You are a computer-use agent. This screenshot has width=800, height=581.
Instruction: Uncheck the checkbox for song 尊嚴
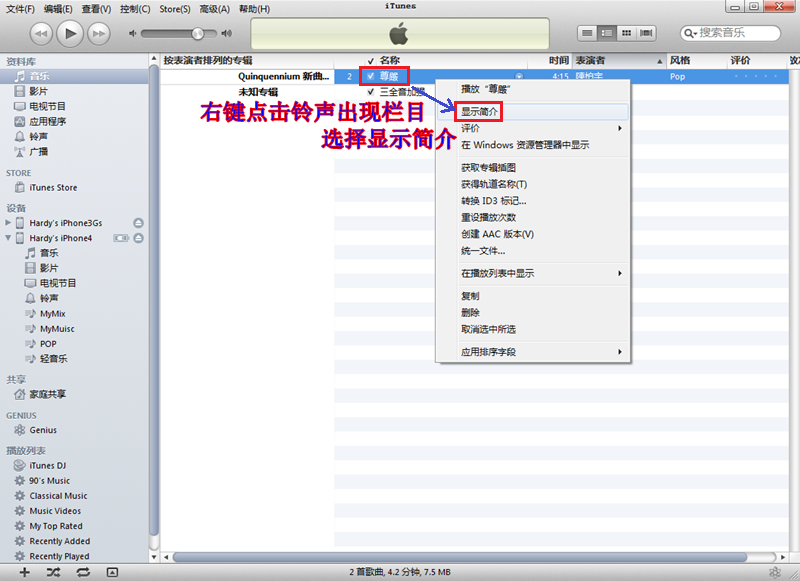coord(371,77)
